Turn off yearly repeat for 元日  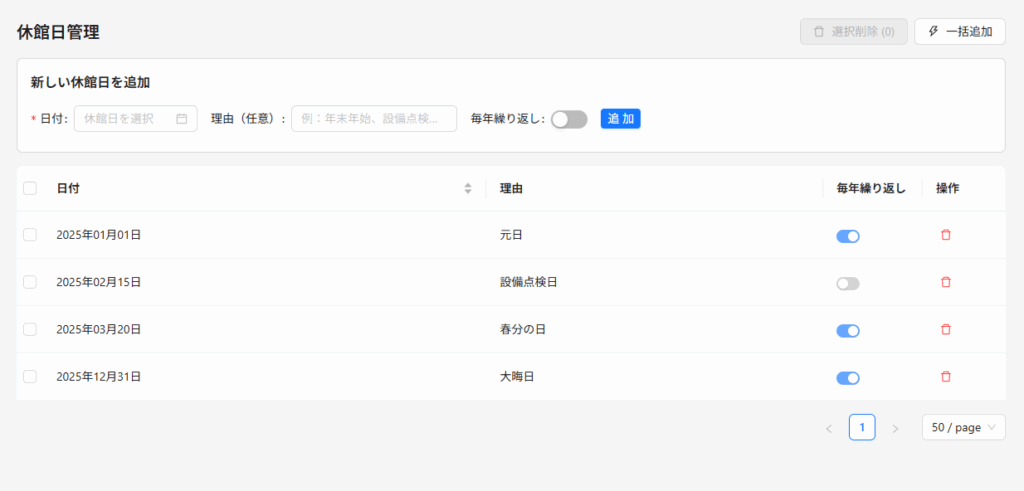pos(848,236)
